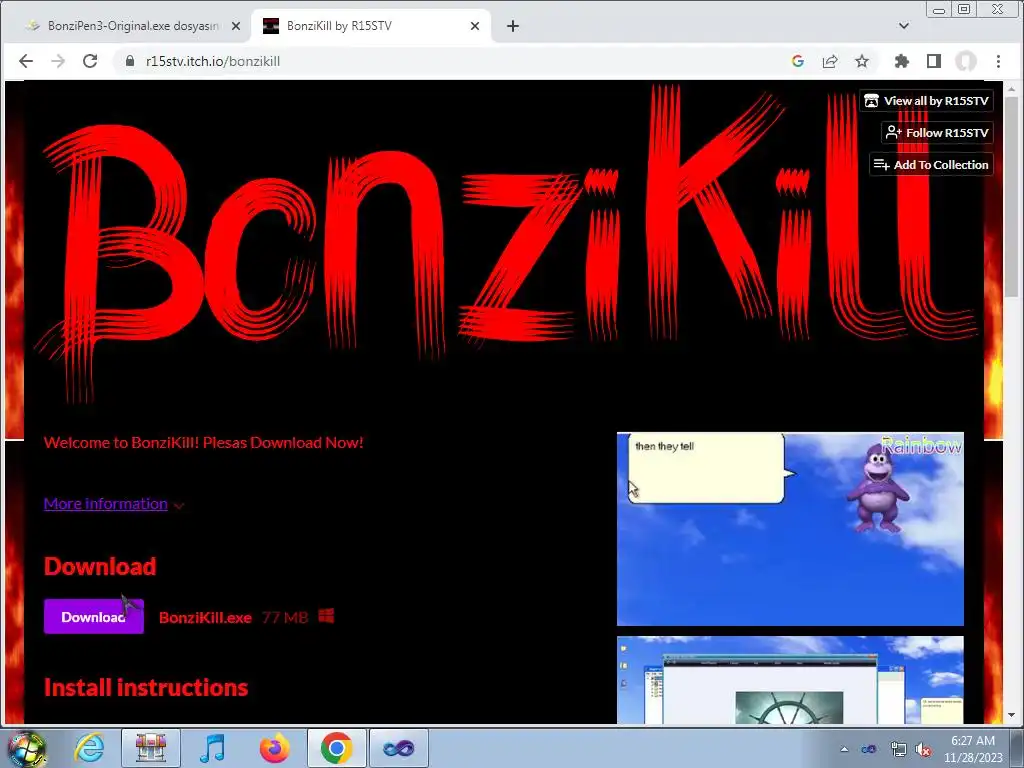Viewport: 1024px width, 768px height.
Task: Go back to previous page
Action: click(x=25, y=61)
